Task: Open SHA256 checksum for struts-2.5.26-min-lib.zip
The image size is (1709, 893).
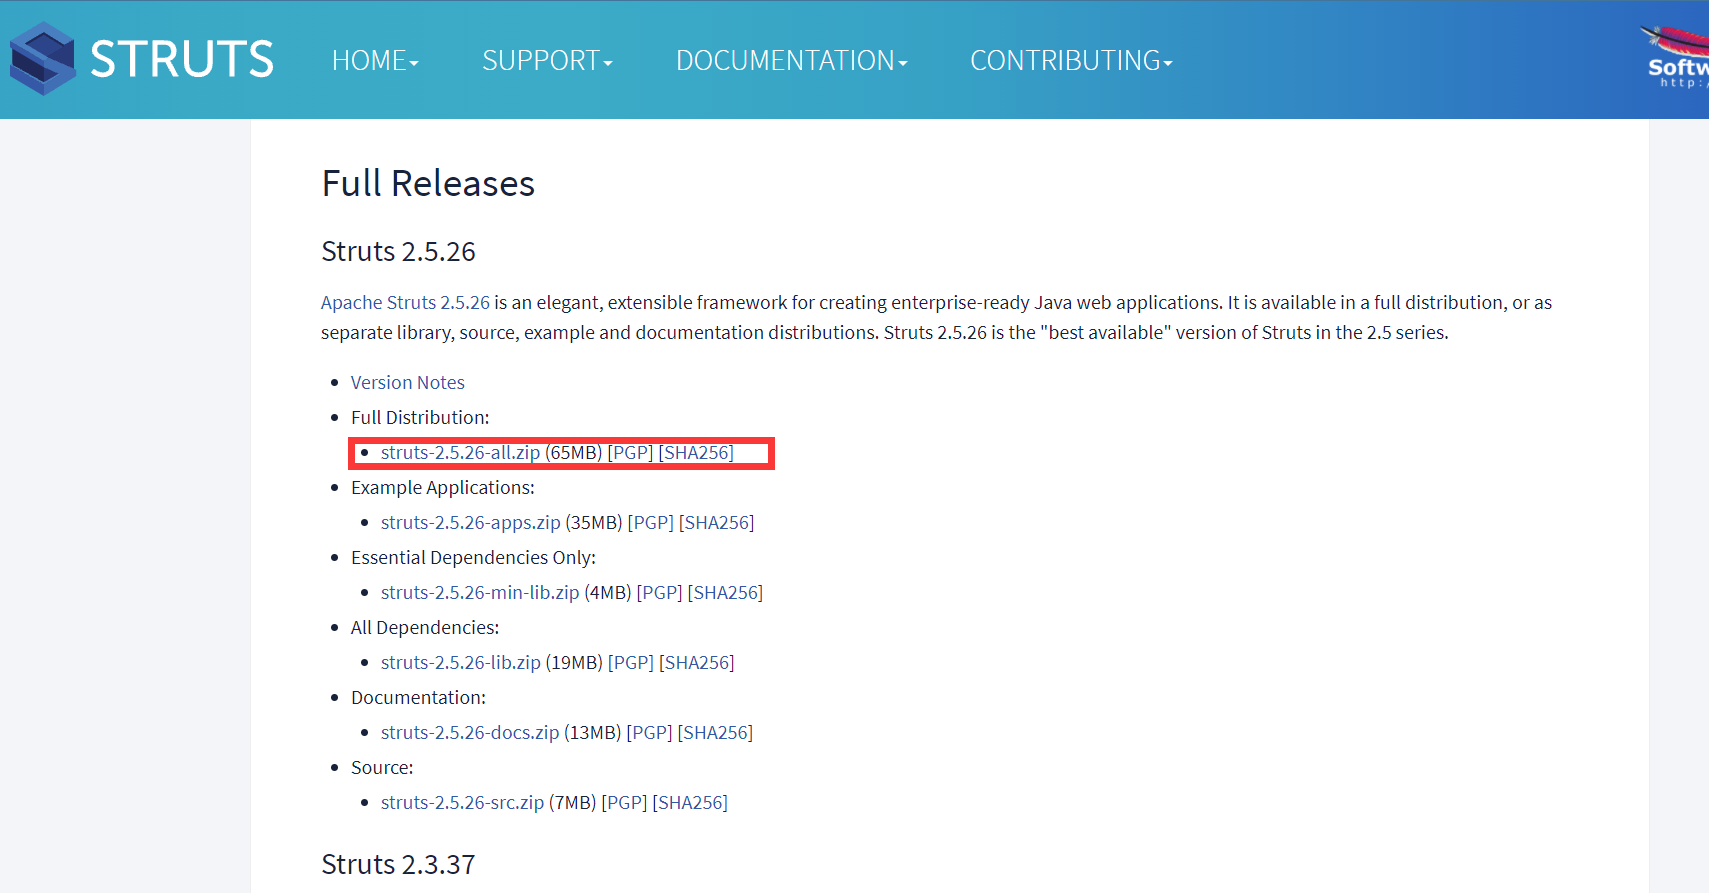Action: pyautogui.click(x=725, y=592)
